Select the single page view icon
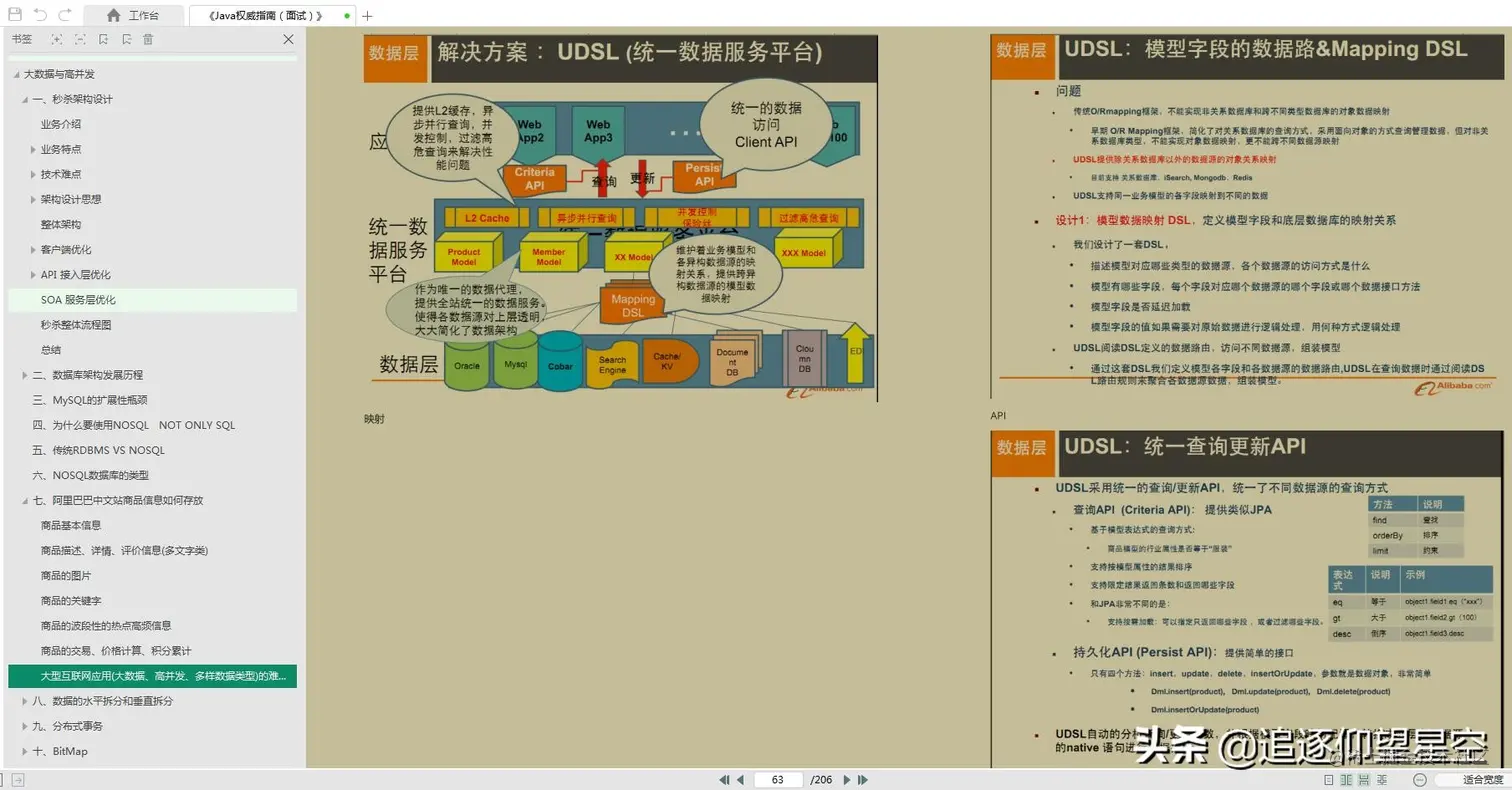1512x790 pixels. coord(1328,780)
